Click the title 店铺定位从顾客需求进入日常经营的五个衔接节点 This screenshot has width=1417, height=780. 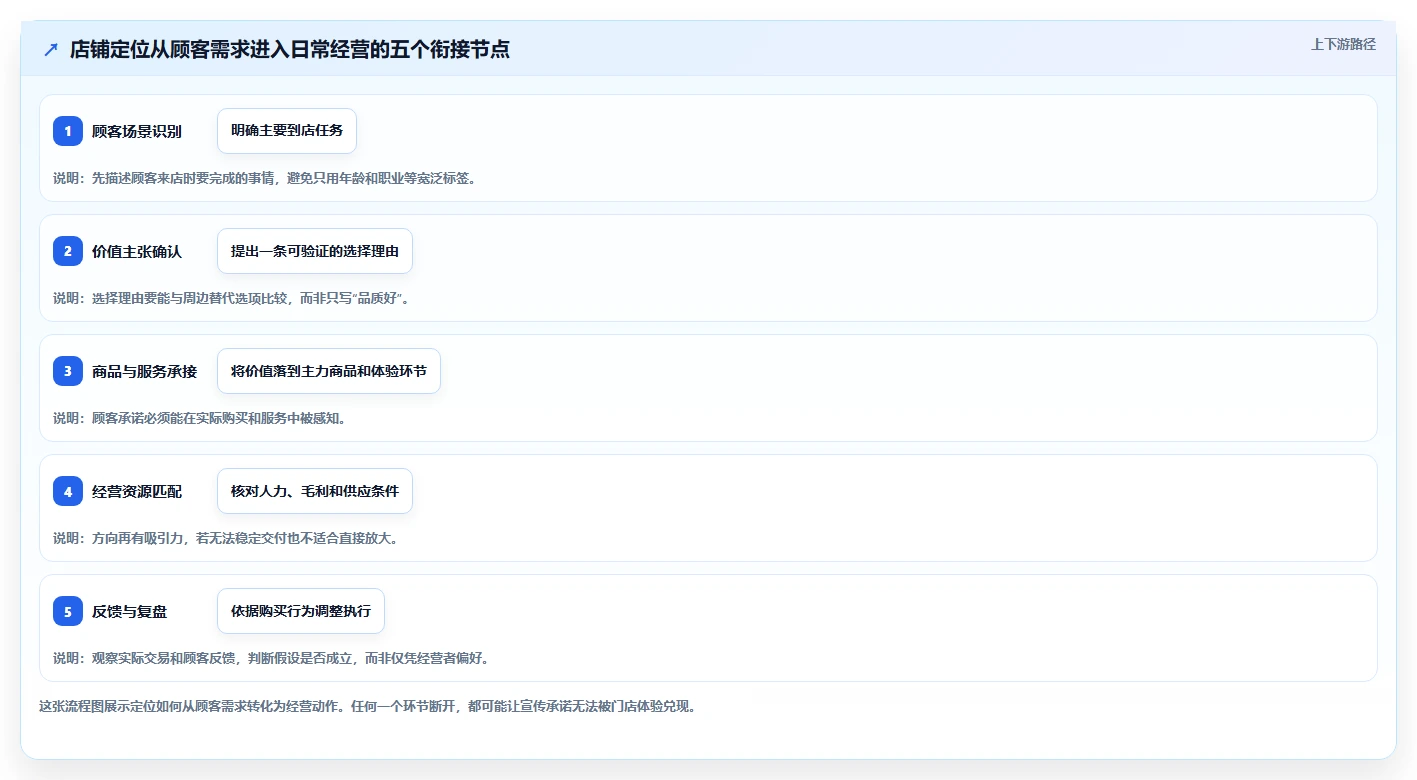(290, 49)
